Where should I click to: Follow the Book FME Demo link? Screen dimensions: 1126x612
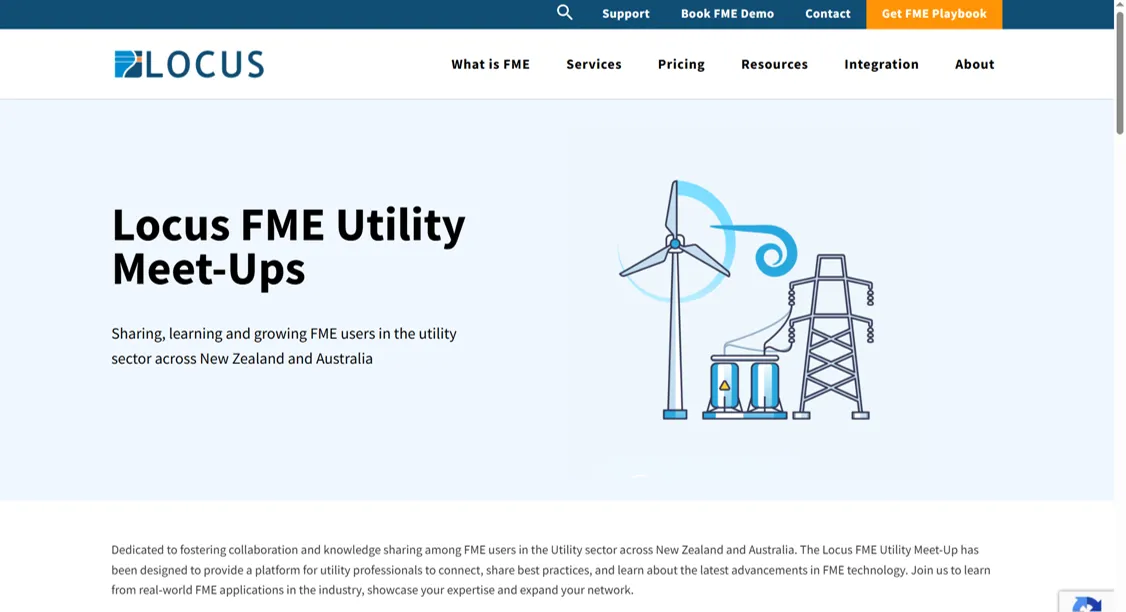[x=727, y=14]
